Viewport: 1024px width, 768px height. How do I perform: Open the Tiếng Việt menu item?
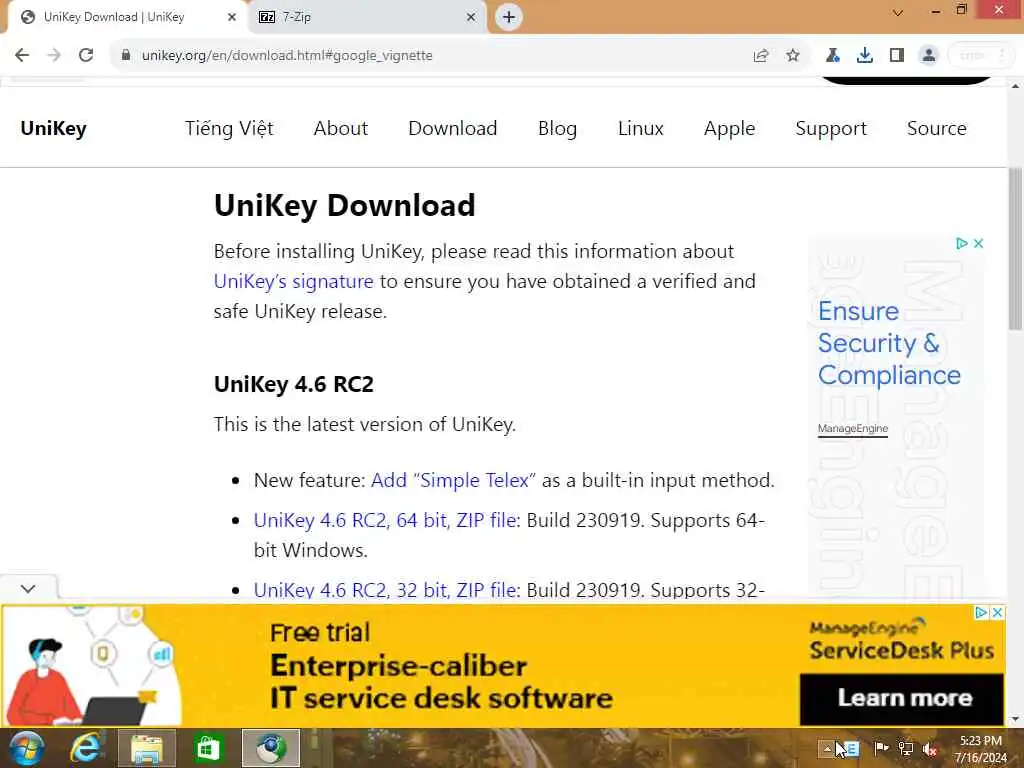pyautogui.click(x=229, y=129)
